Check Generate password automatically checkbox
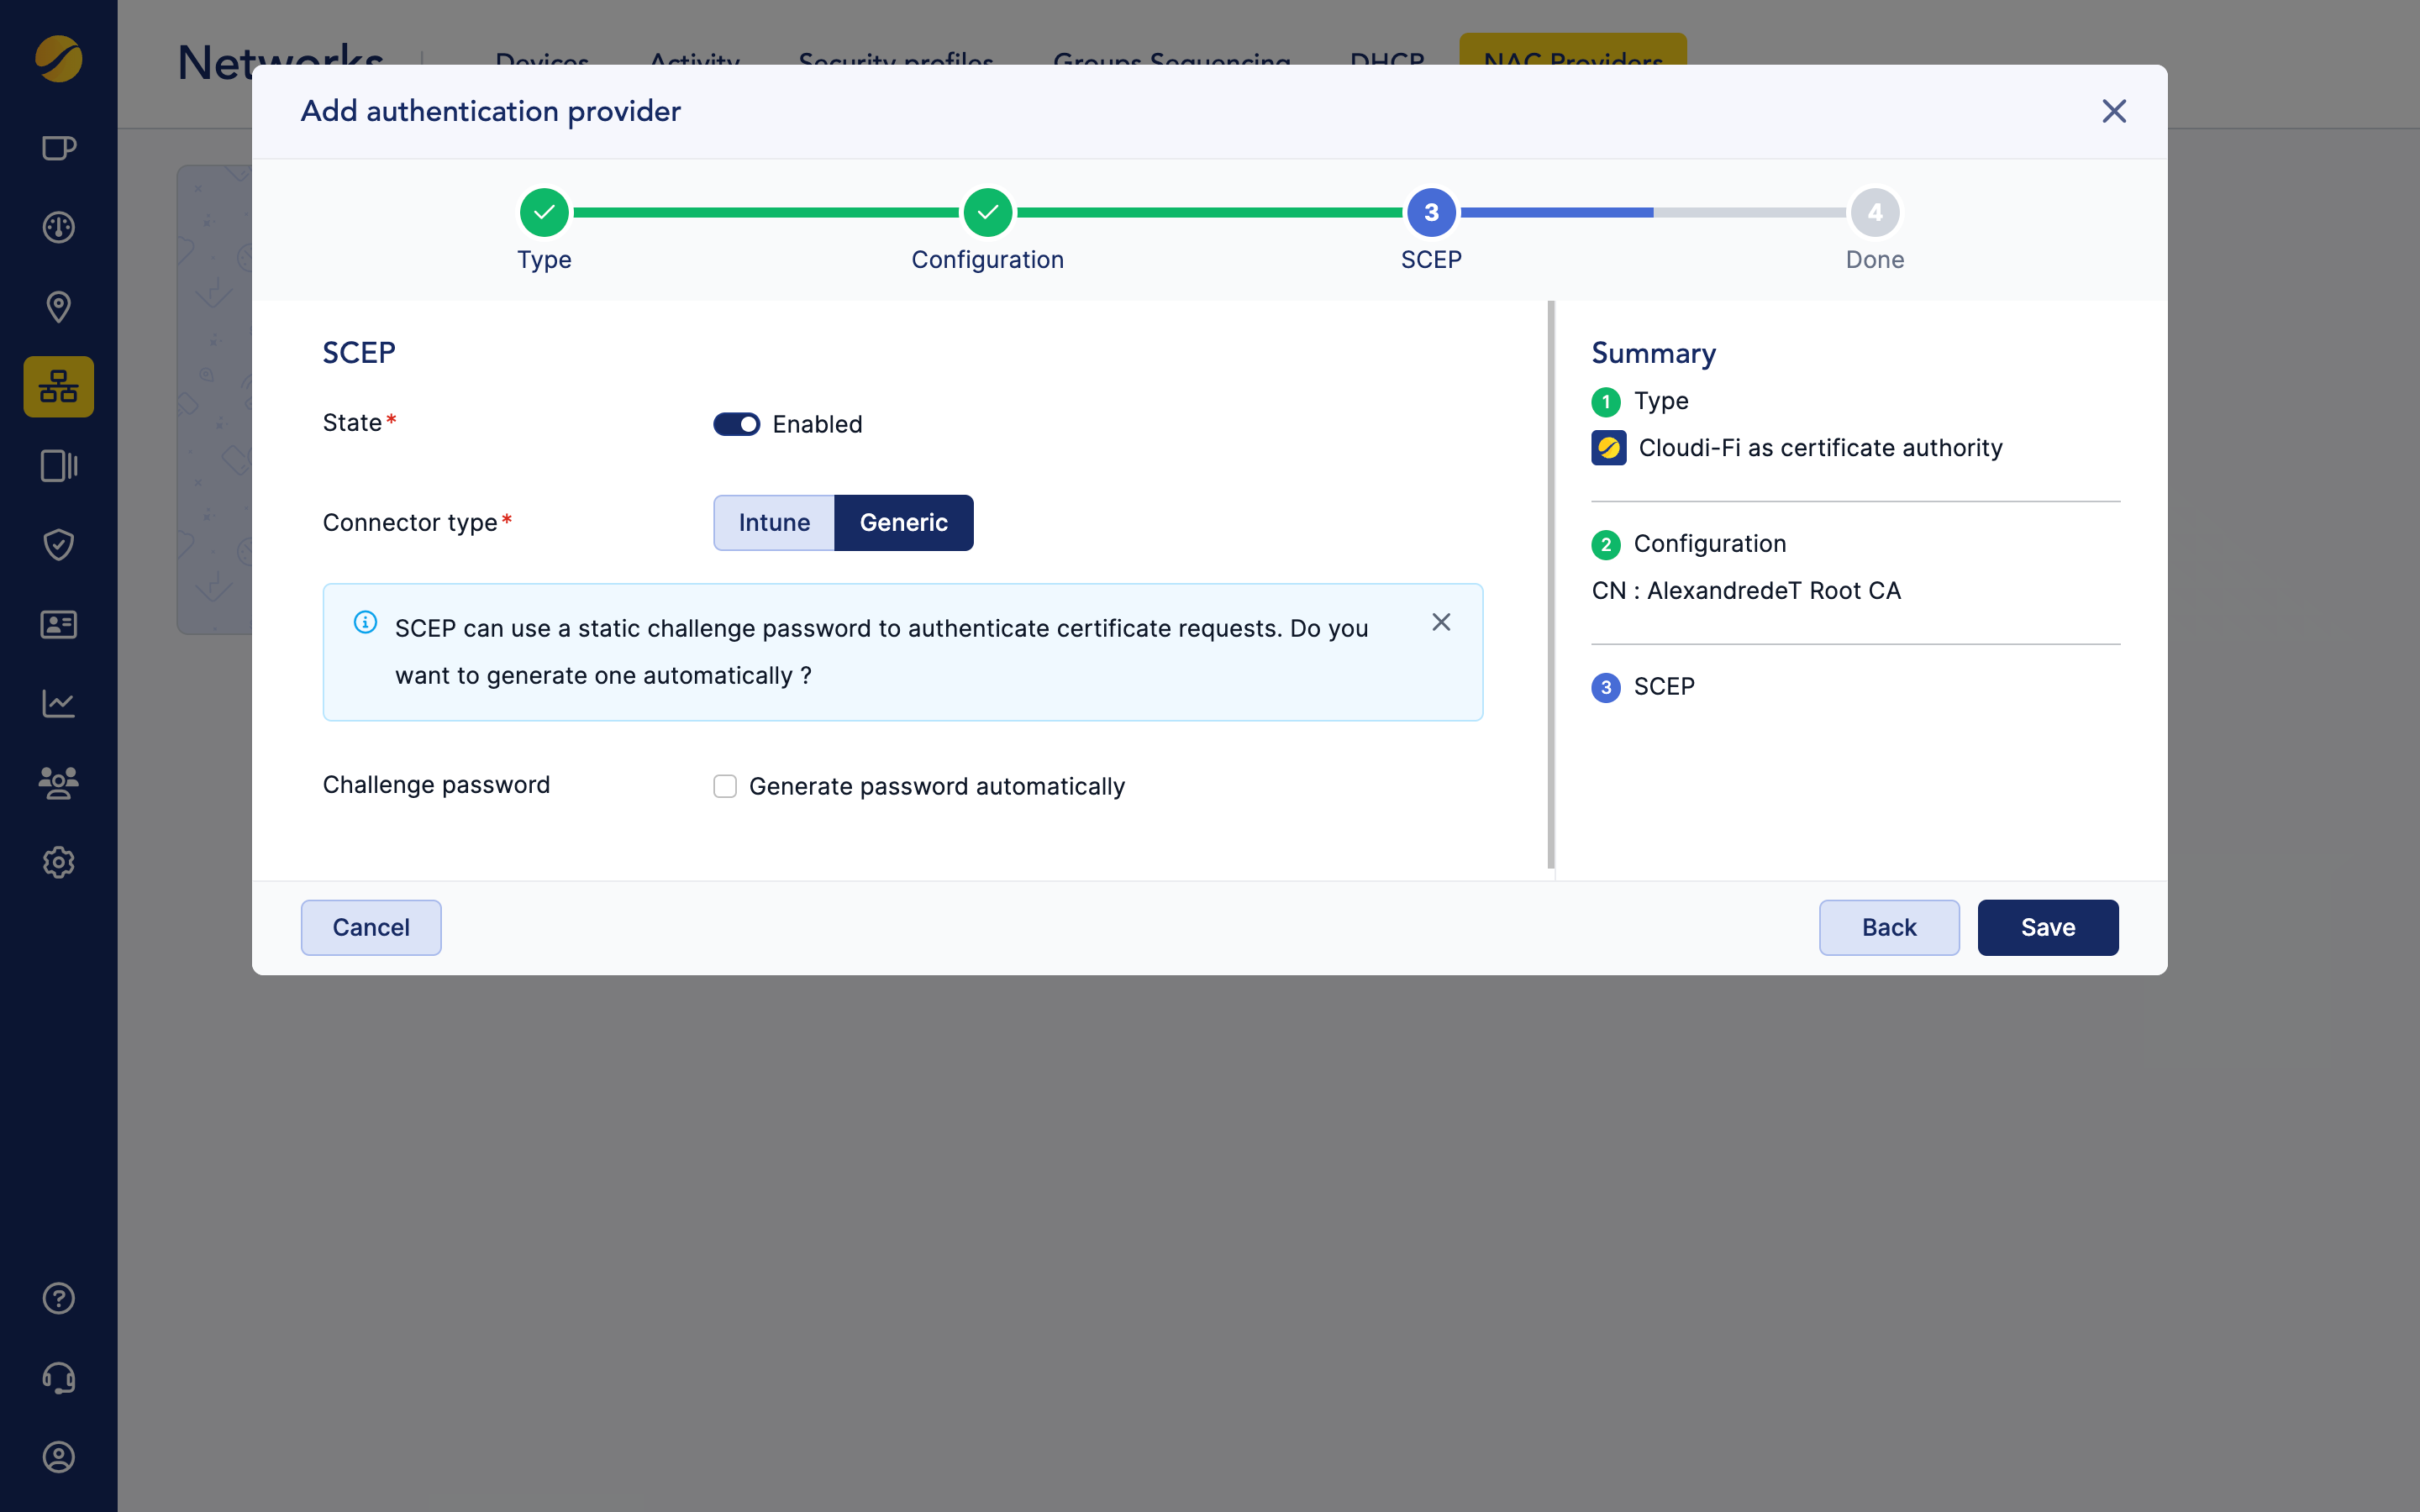Screen dimensions: 2420x1512 (x=725, y=786)
